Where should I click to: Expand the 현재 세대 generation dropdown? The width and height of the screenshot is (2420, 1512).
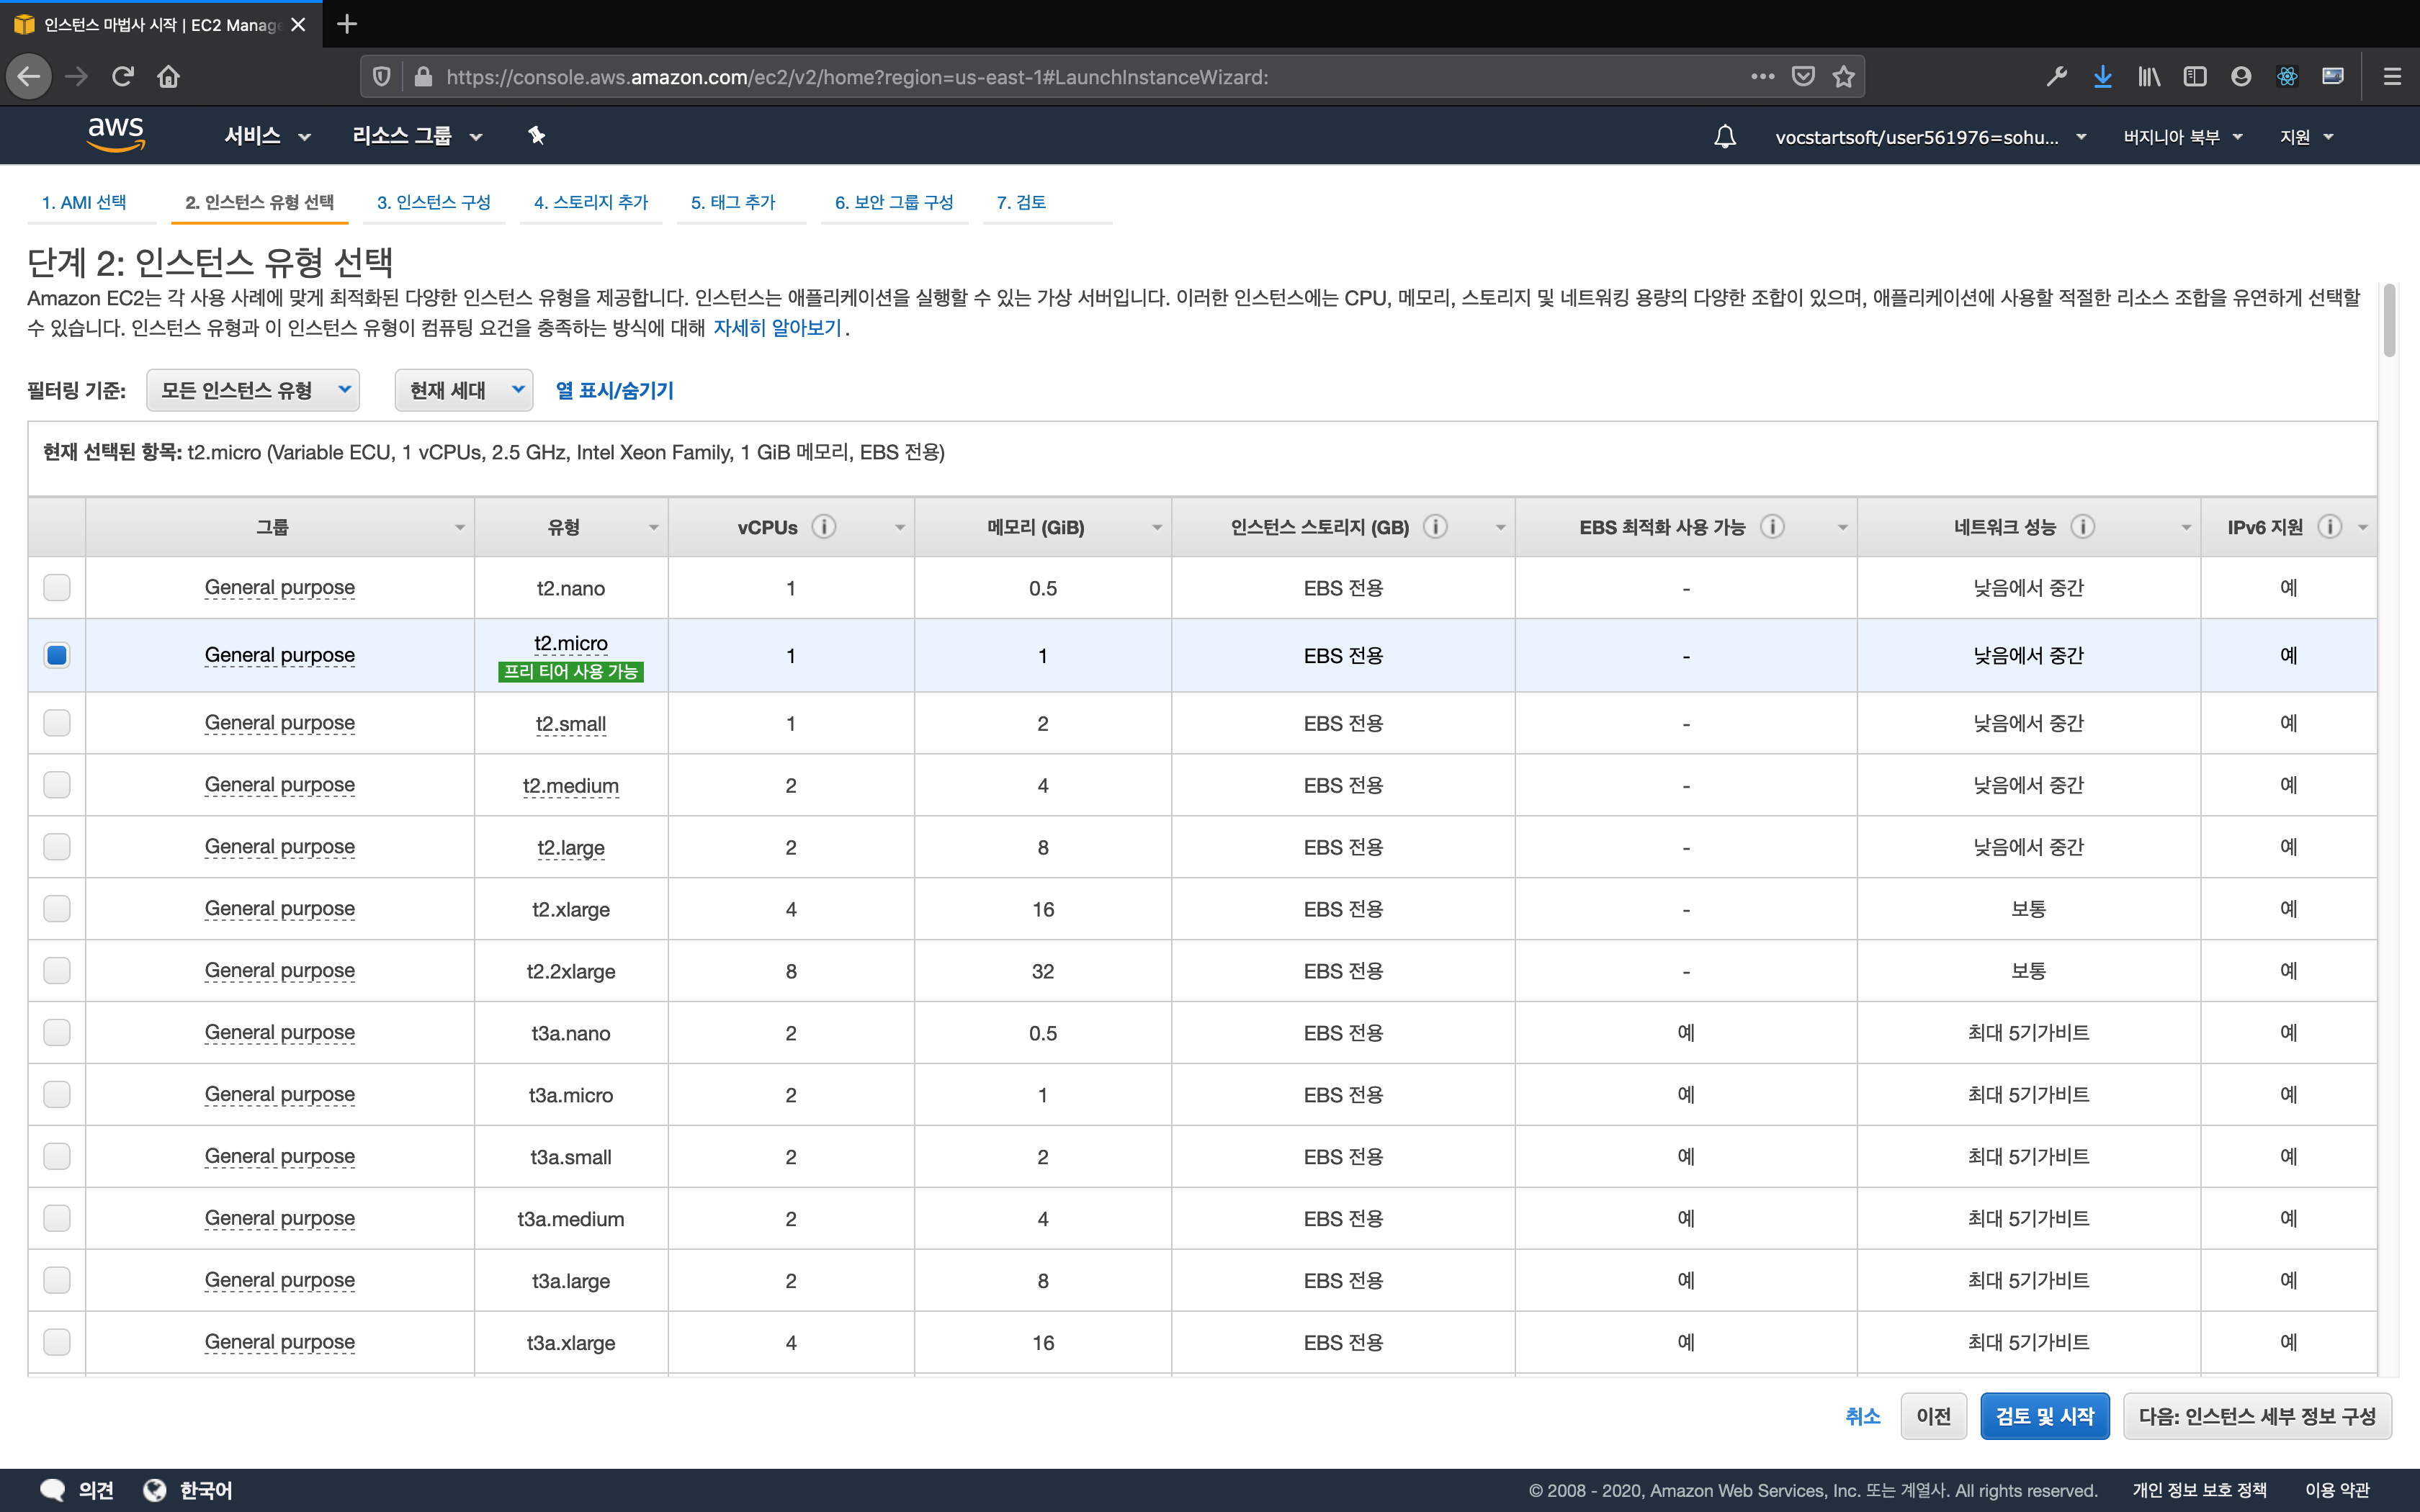464,390
